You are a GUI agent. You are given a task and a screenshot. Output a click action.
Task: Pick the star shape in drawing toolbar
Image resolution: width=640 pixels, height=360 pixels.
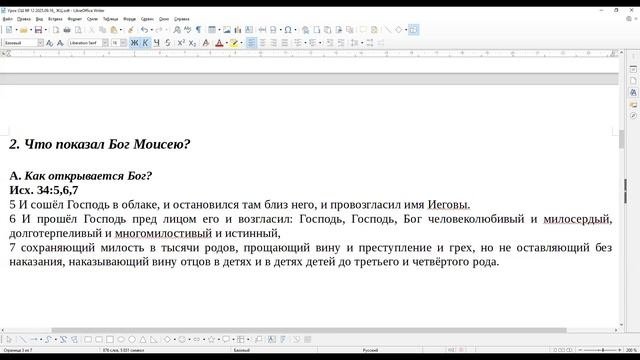pyautogui.click(x=211, y=340)
